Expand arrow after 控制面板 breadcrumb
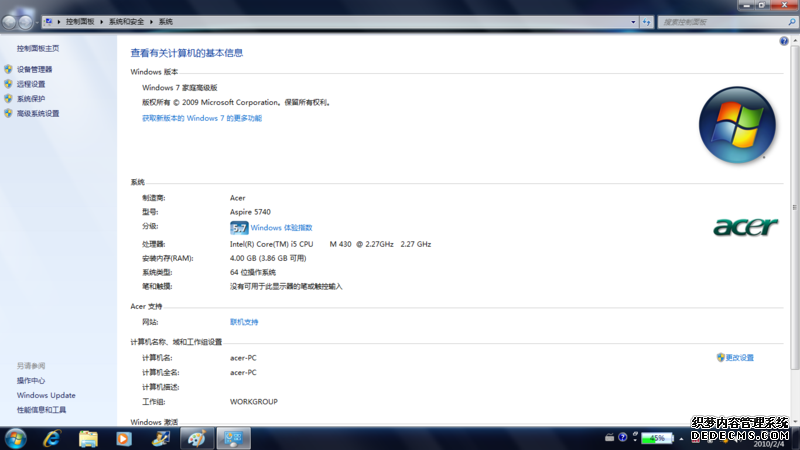The height and width of the screenshot is (450, 800). pyautogui.click(x=102, y=22)
